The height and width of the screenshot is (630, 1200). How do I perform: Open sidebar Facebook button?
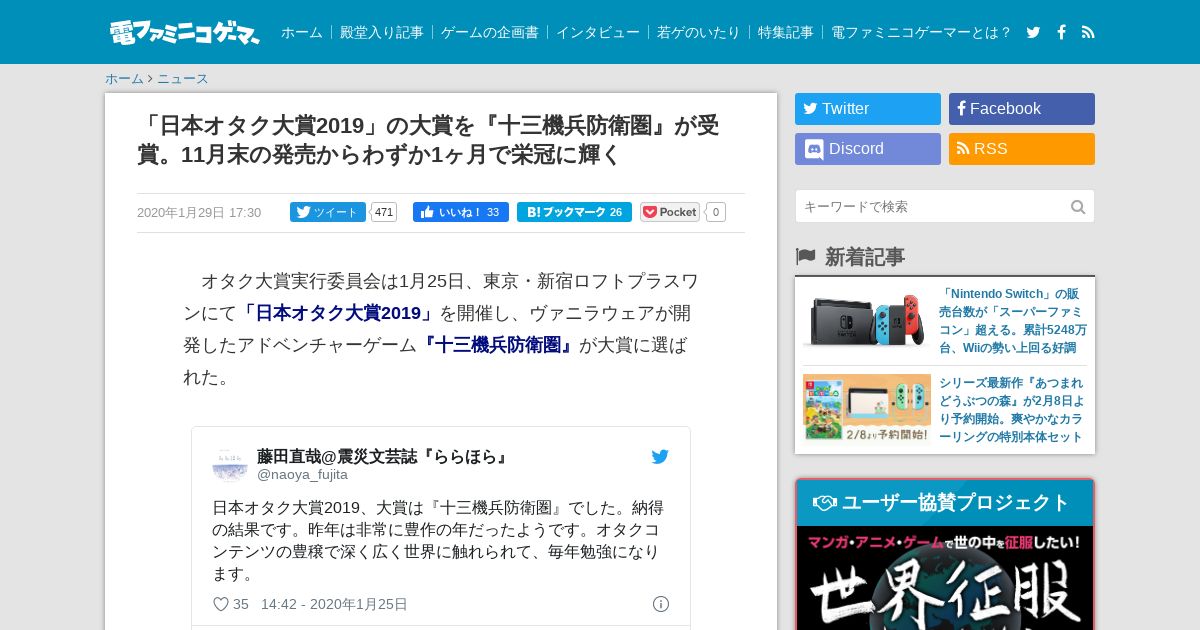1022,109
